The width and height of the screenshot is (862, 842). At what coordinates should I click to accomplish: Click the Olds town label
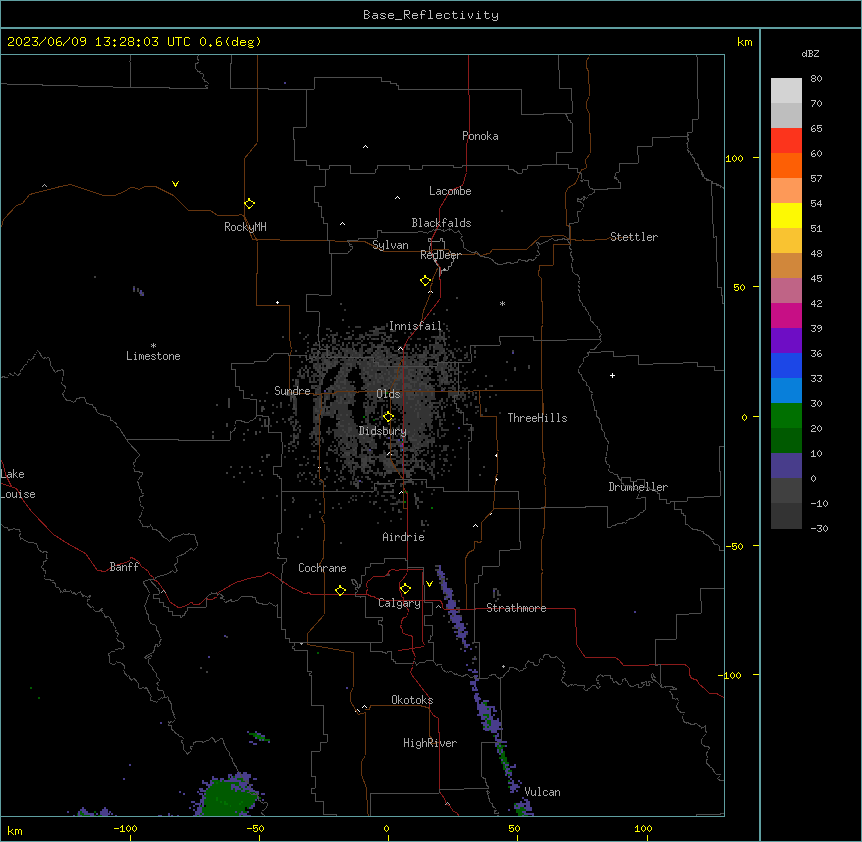388,394
